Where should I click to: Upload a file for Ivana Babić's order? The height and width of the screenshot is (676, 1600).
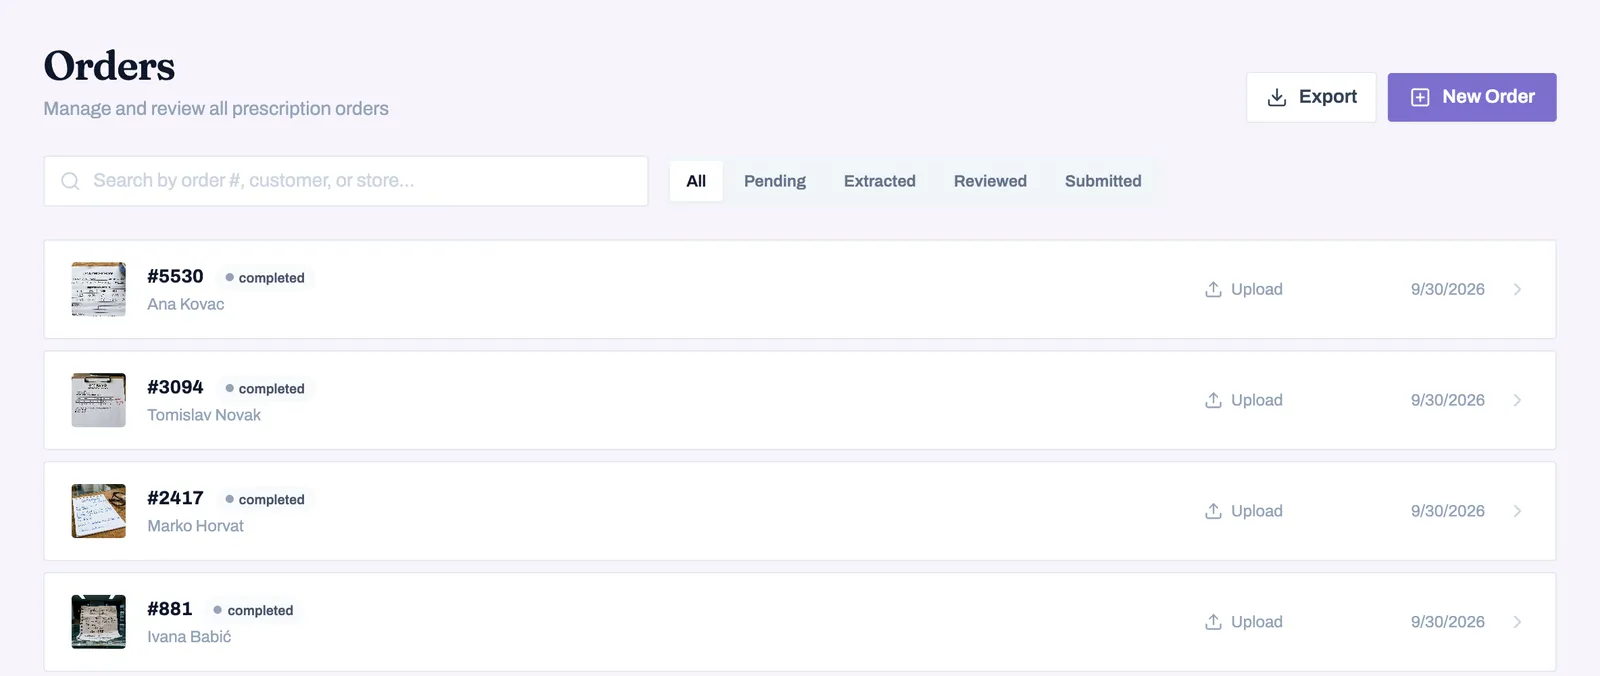[1244, 622]
